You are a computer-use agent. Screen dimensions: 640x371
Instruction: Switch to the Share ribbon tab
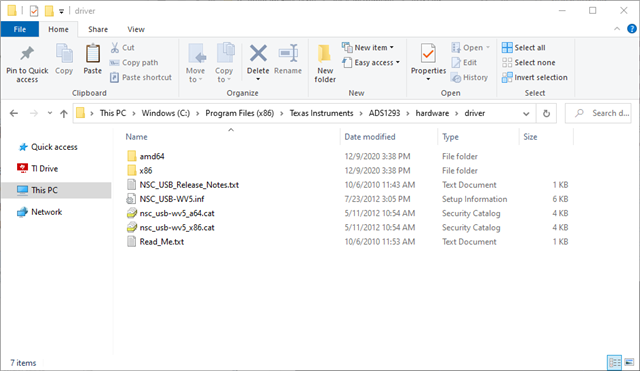pyautogui.click(x=98, y=29)
